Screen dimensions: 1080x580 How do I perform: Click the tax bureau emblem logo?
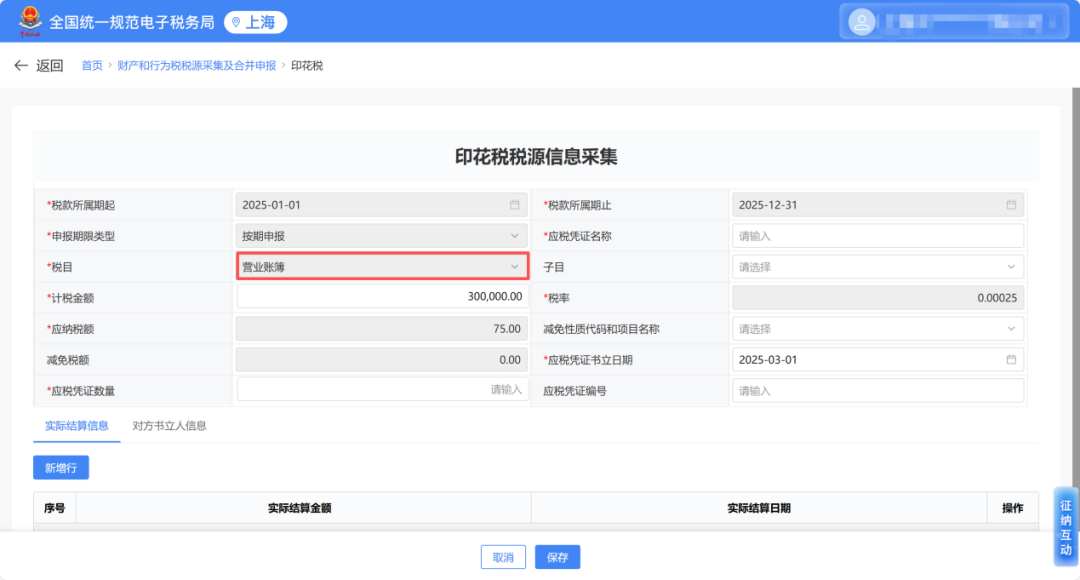pos(27,22)
